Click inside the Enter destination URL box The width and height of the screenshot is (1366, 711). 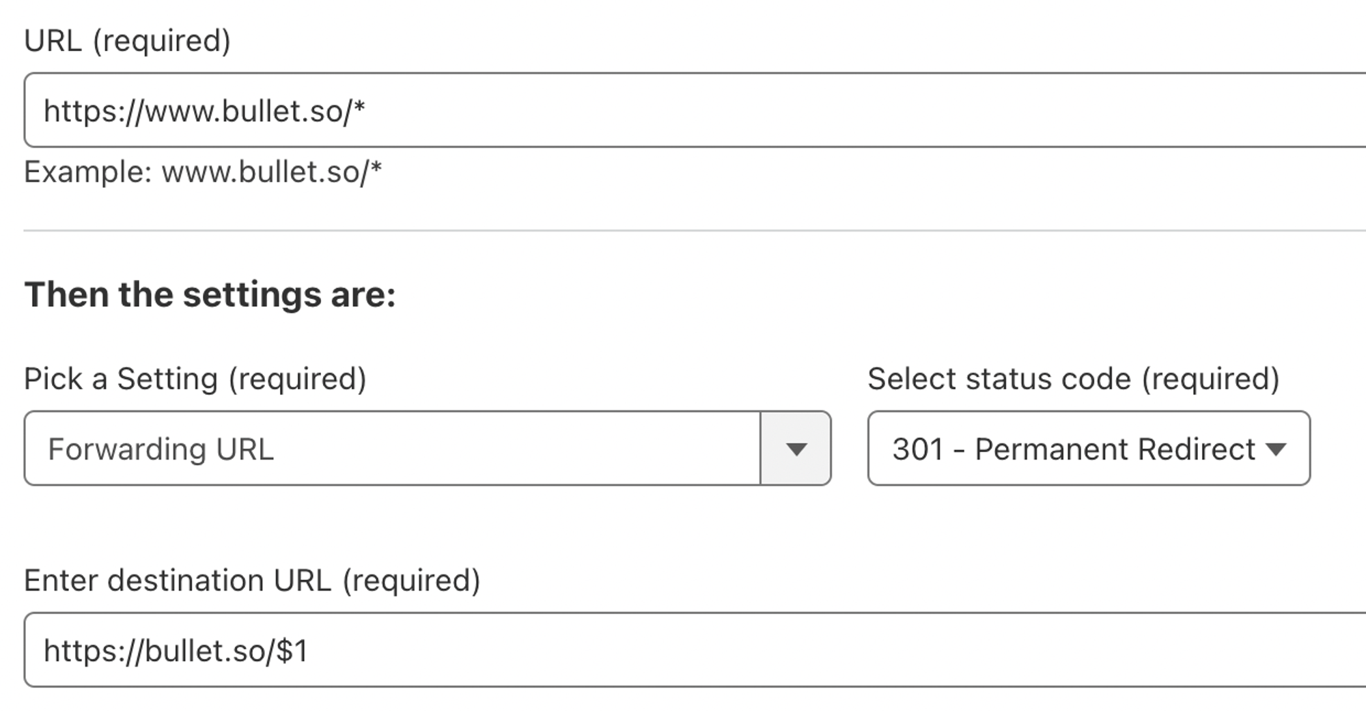point(400,650)
